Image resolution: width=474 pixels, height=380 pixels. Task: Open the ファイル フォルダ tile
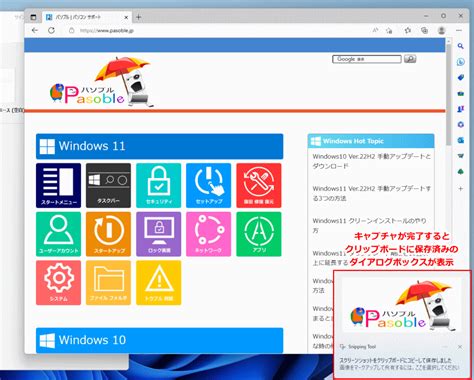108,283
